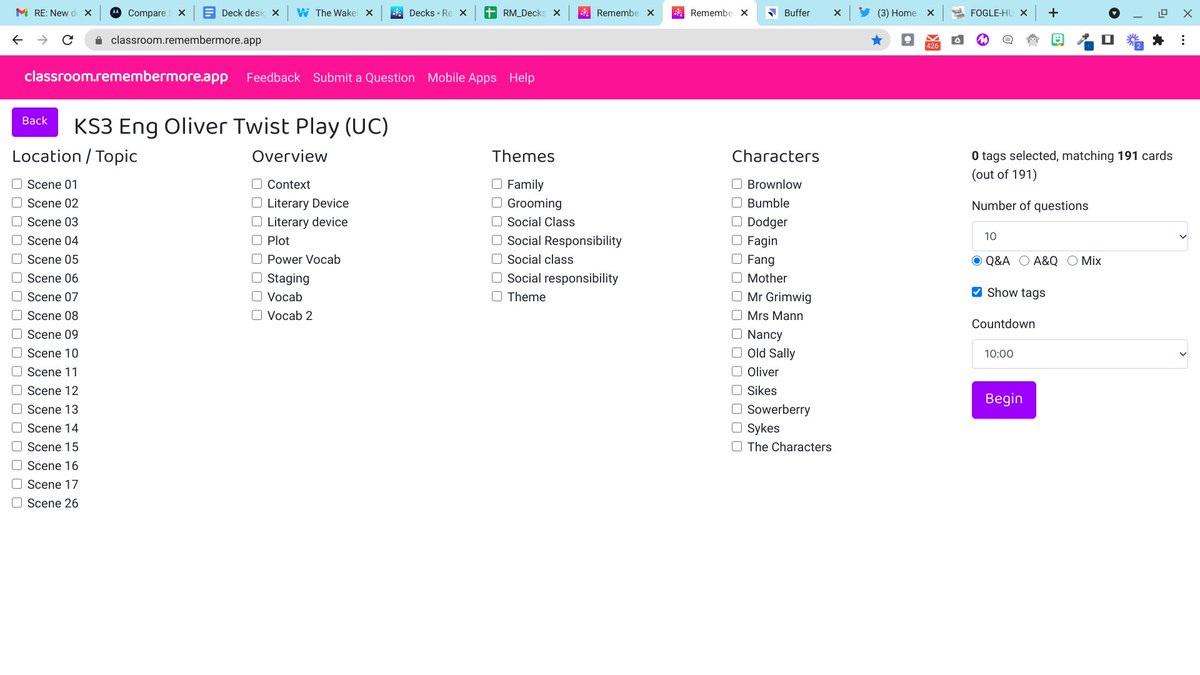1200x675 pixels.
Task: Open the Number of questions dropdown
Action: click(1080, 236)
